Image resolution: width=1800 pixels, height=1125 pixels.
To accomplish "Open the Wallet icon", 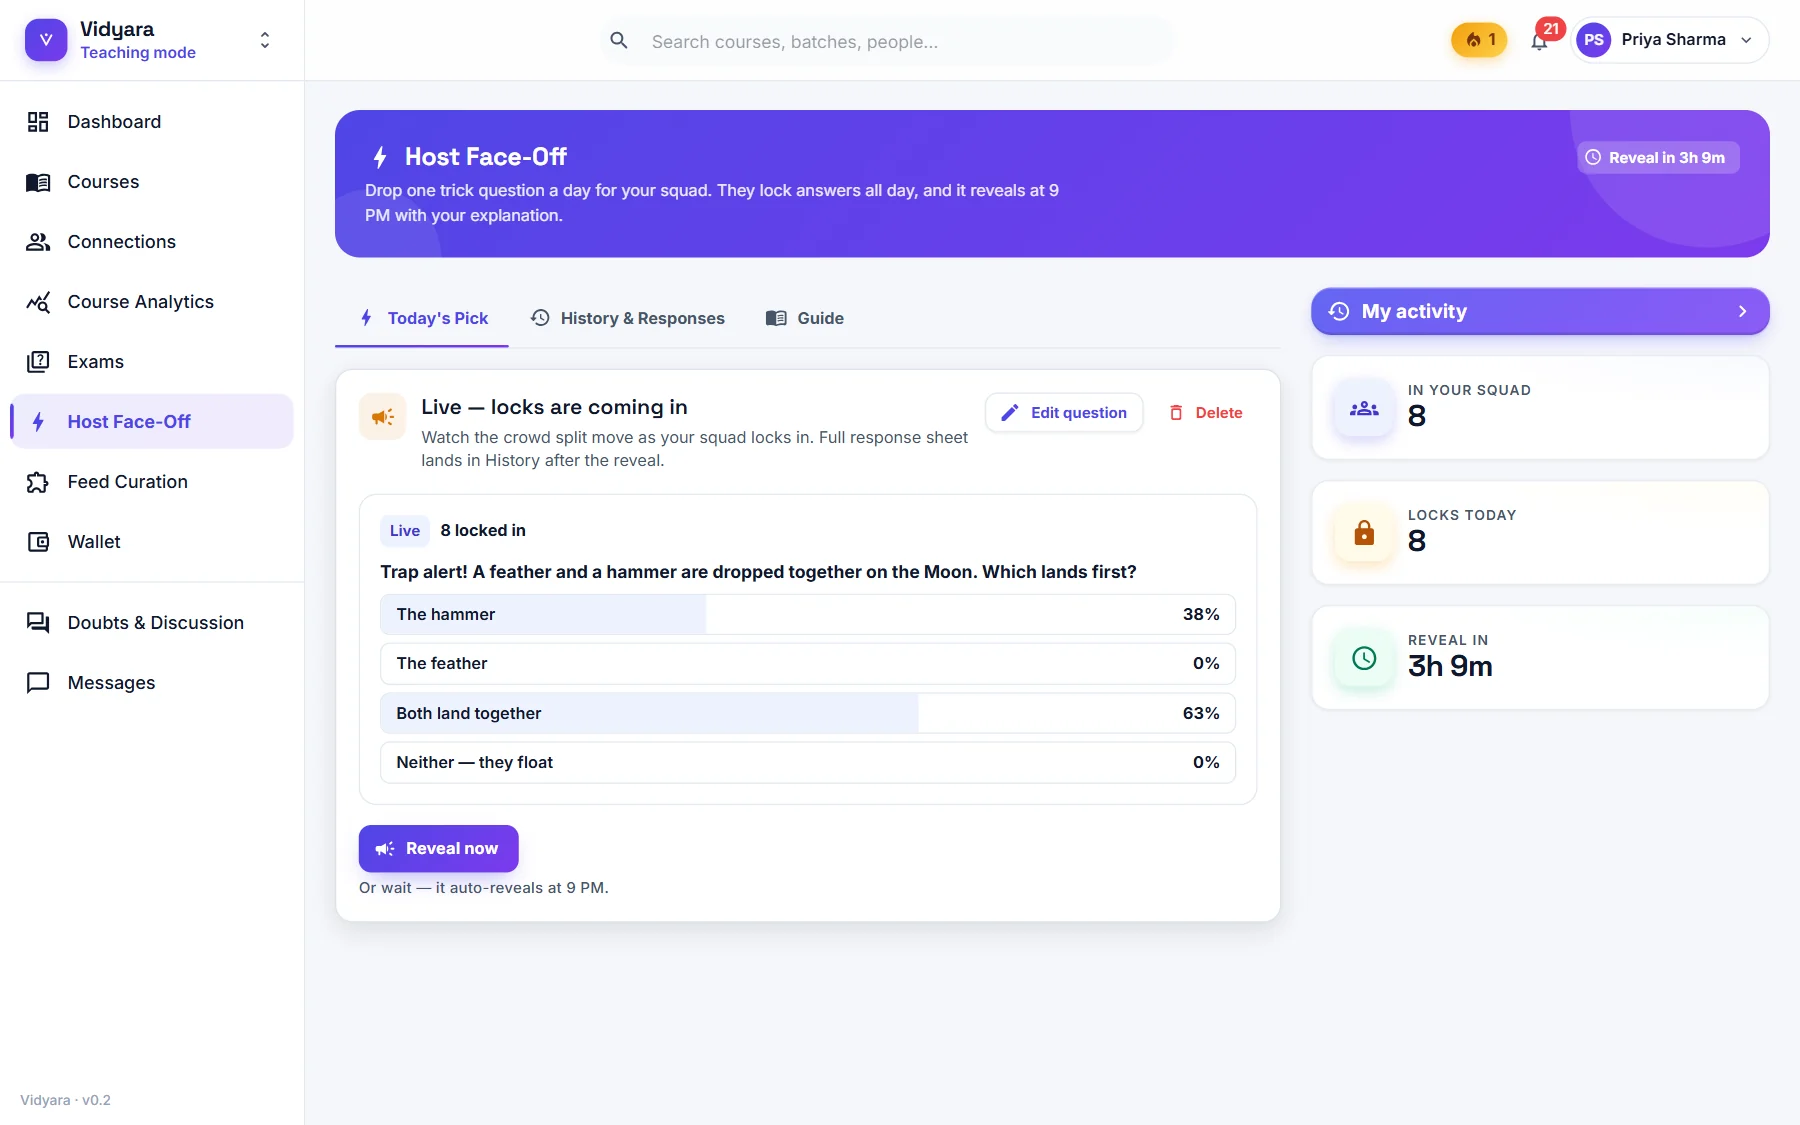I will coord(38,542).
